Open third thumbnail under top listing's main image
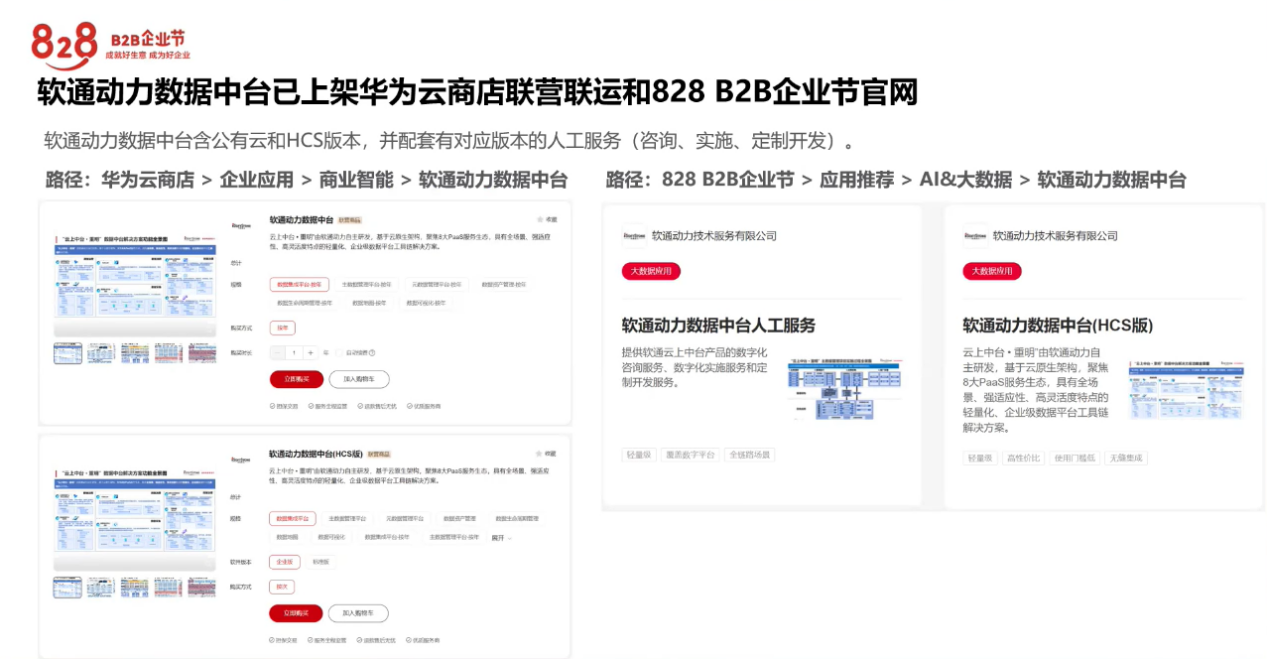Screen dimensions: 1267x659 click(x=134, y=352)
